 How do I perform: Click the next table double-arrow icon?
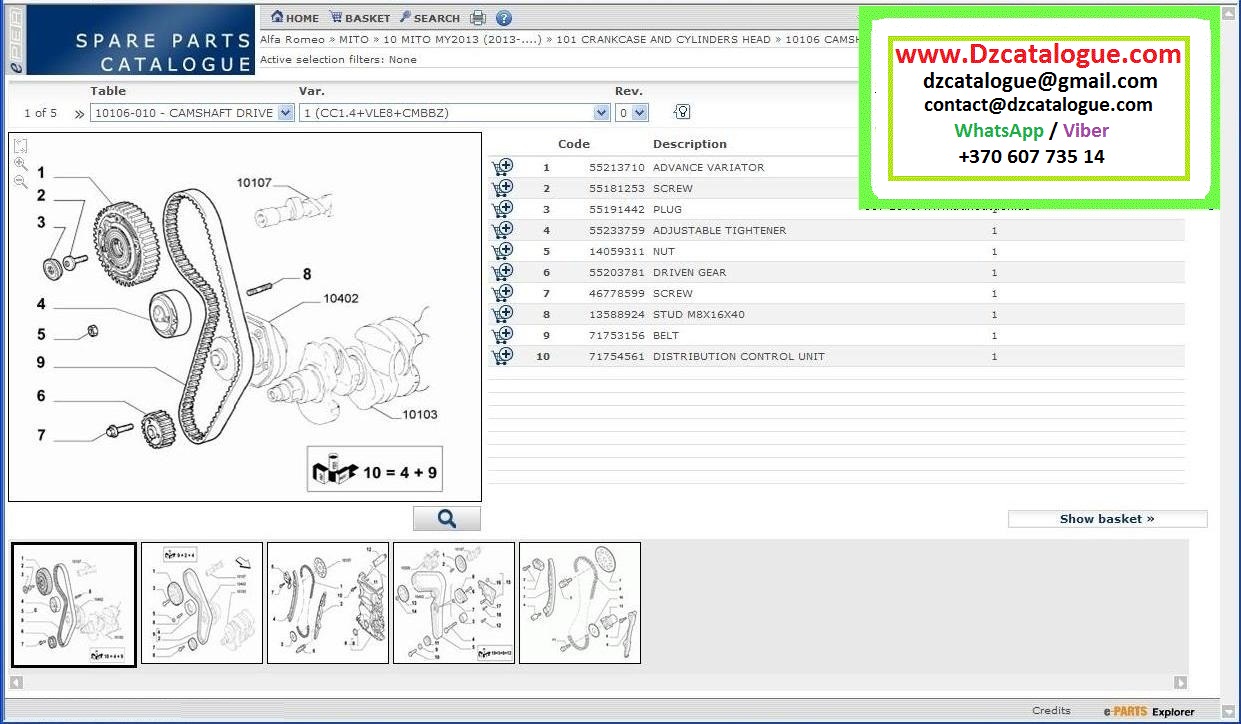pyautogui.click(x=79, y=113)
